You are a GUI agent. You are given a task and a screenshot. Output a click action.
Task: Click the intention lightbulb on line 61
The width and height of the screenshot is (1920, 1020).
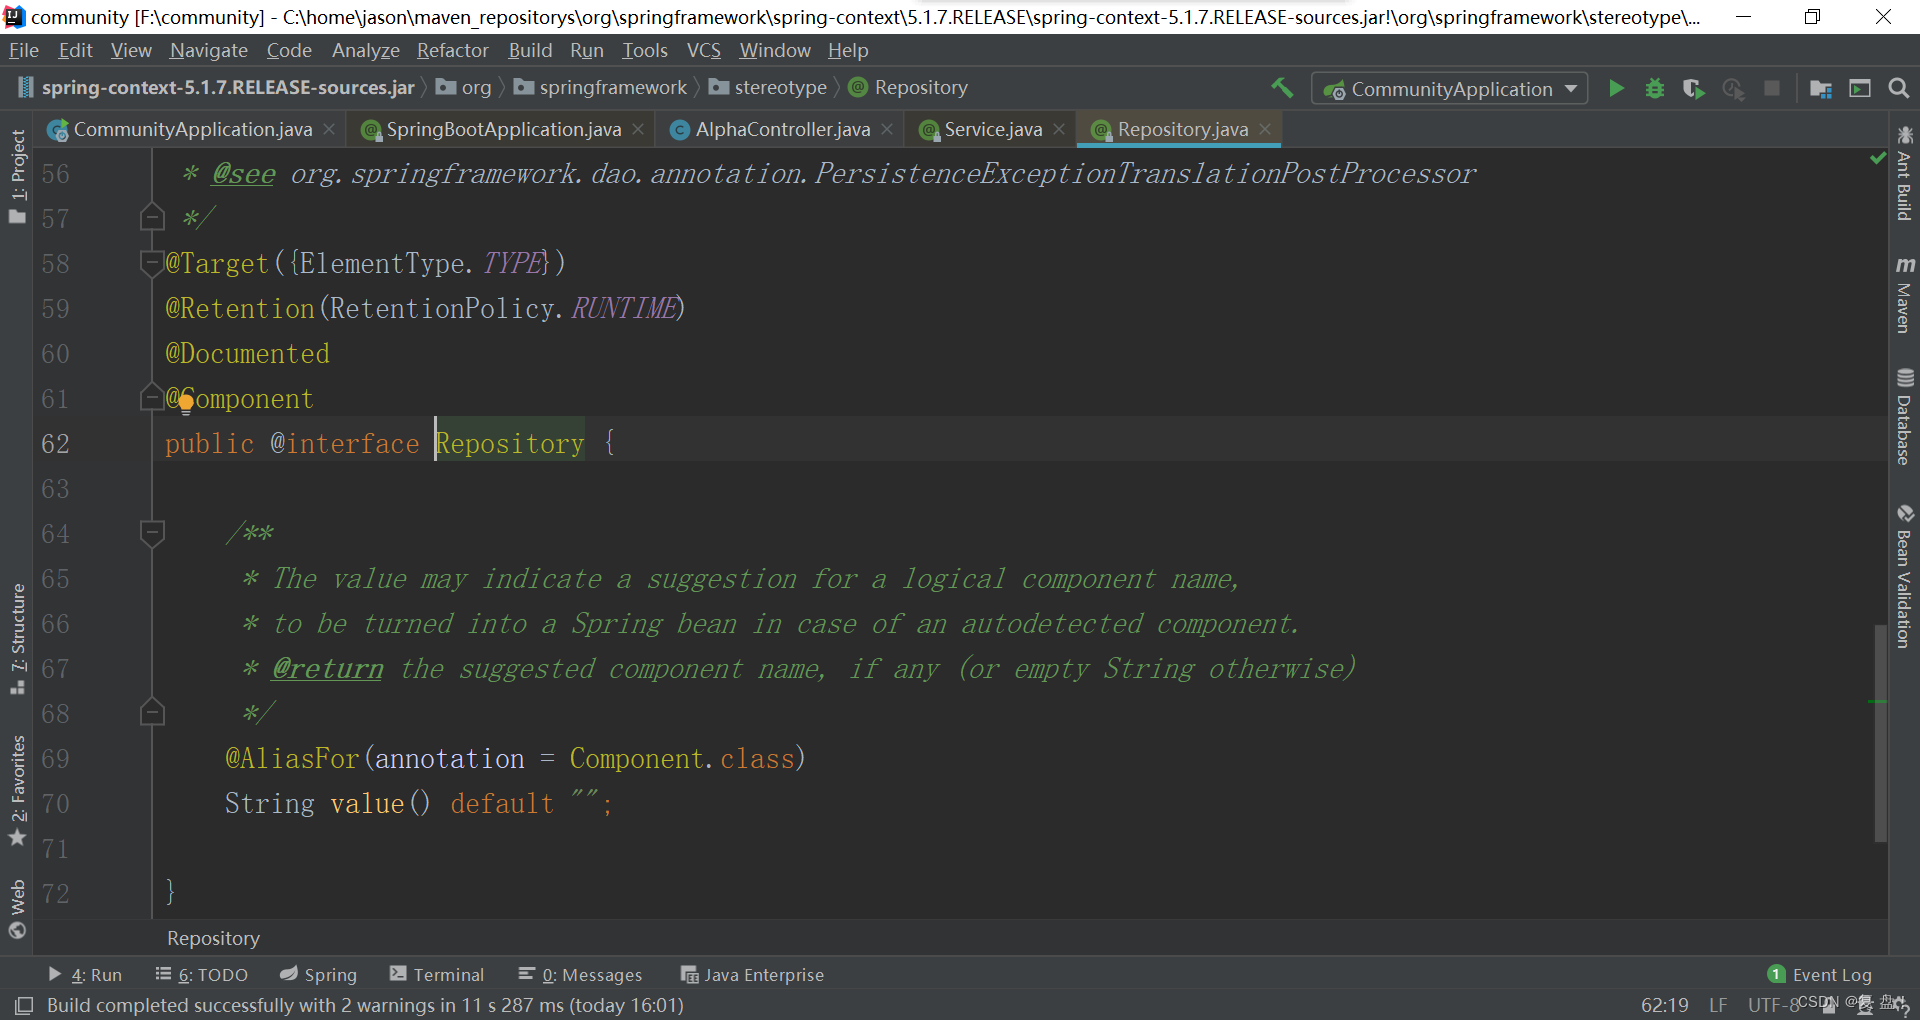click(x=186, y=405)
